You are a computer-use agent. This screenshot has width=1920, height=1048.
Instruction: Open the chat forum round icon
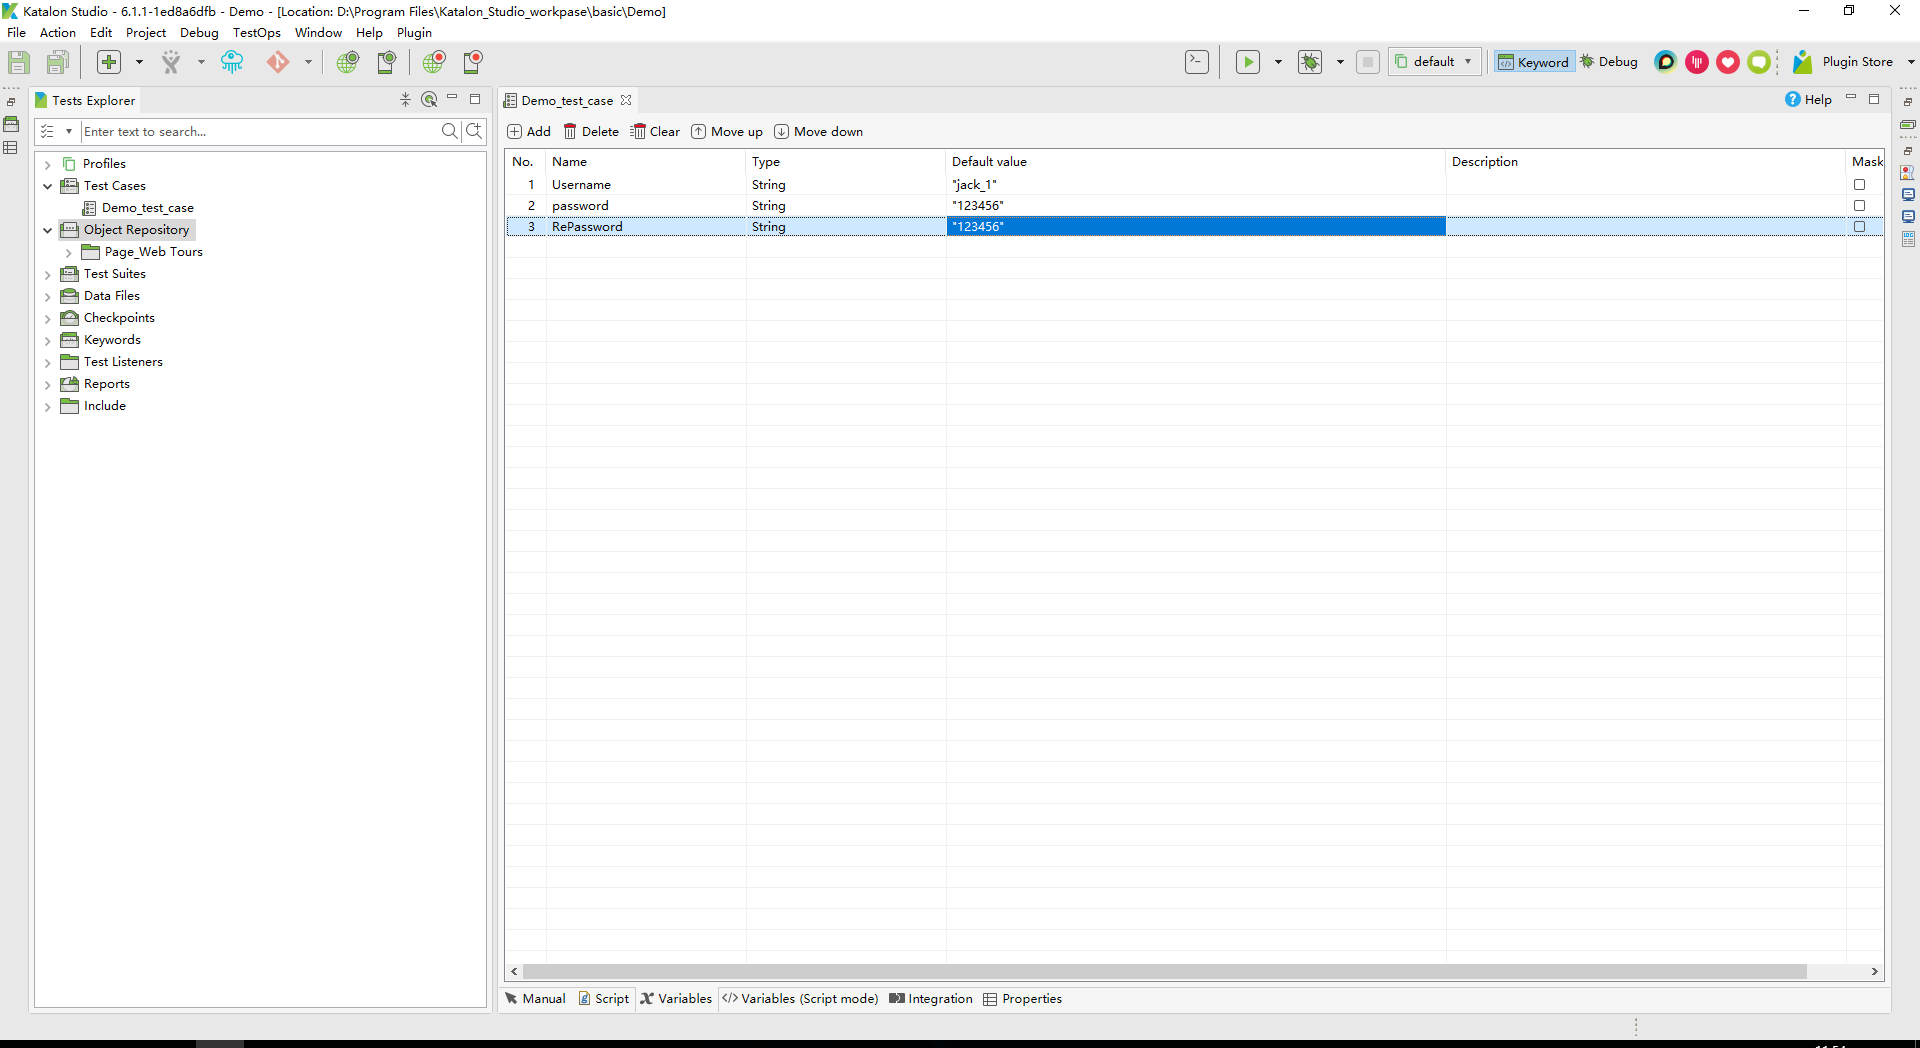click(1666, 62)
